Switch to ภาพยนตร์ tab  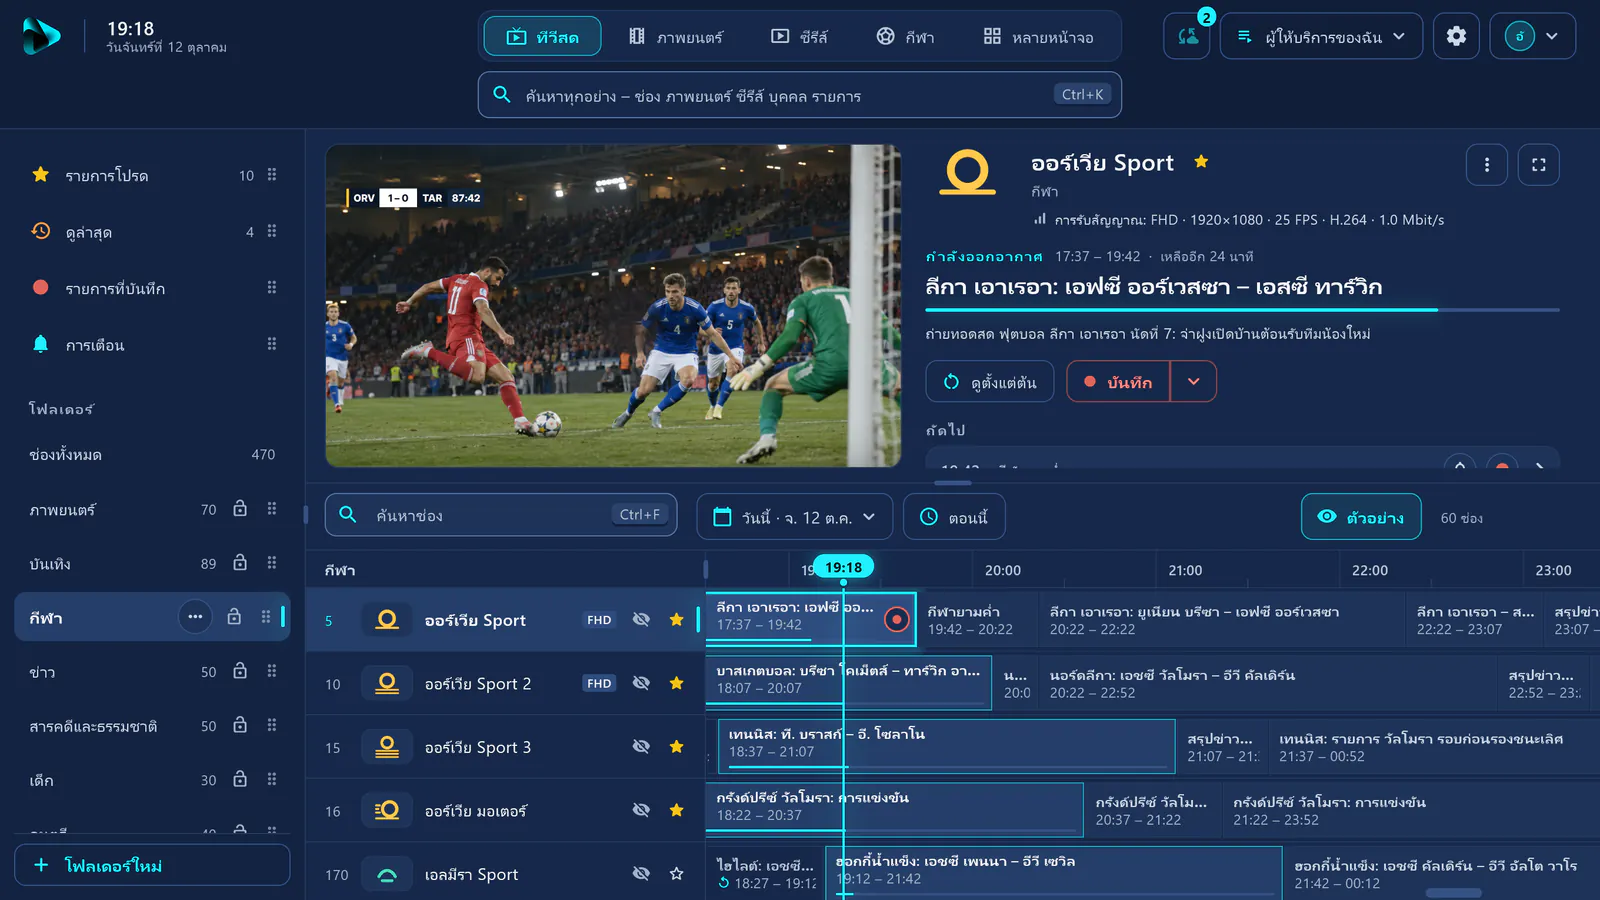[676, 36]
